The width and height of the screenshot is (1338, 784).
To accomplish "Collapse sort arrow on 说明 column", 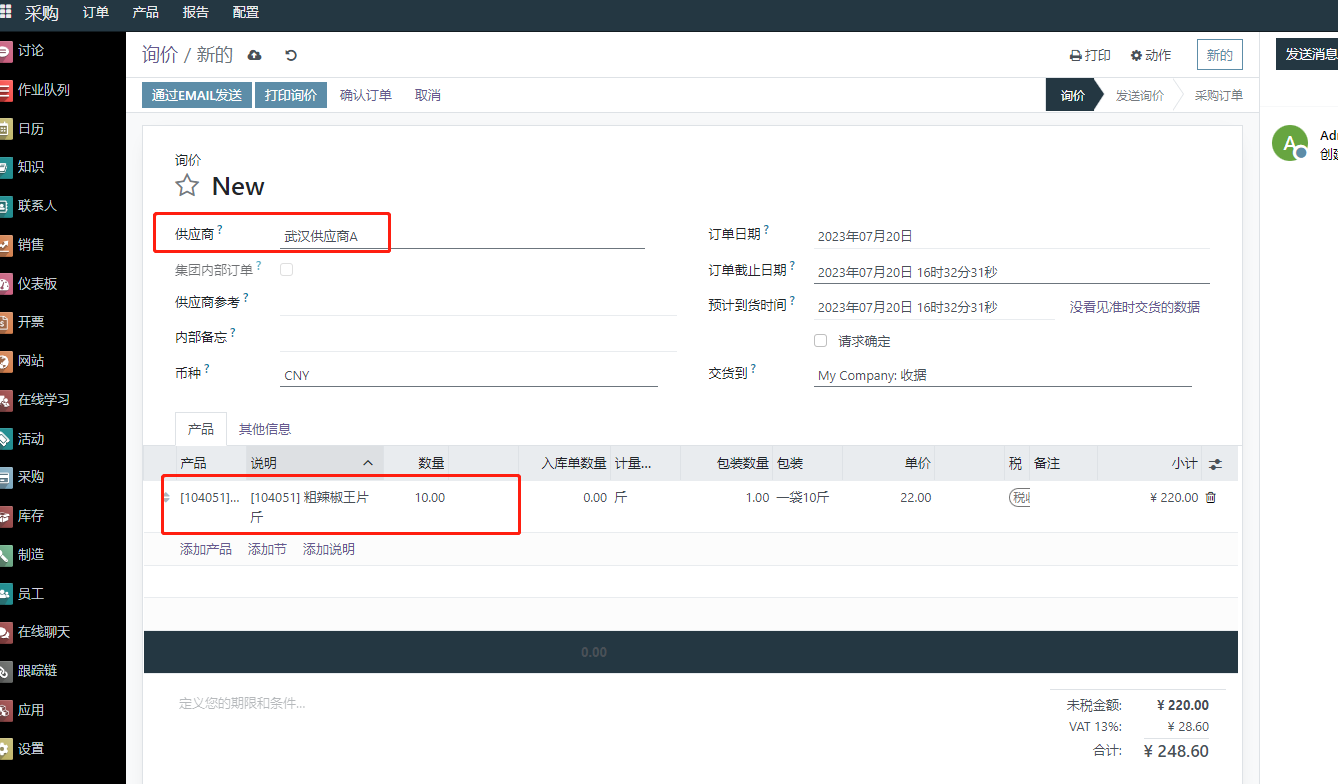I will (367, 463).
